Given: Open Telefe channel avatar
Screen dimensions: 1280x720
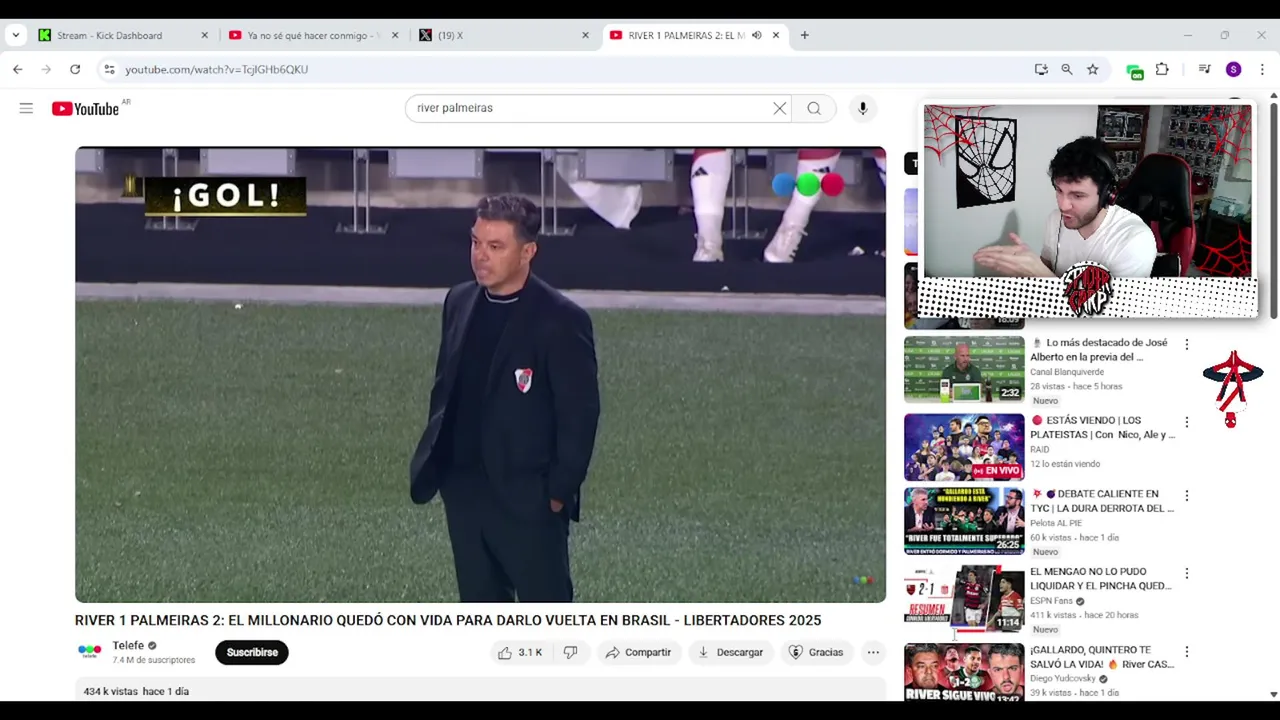Looking at the screenshot, I should [90, 652].
